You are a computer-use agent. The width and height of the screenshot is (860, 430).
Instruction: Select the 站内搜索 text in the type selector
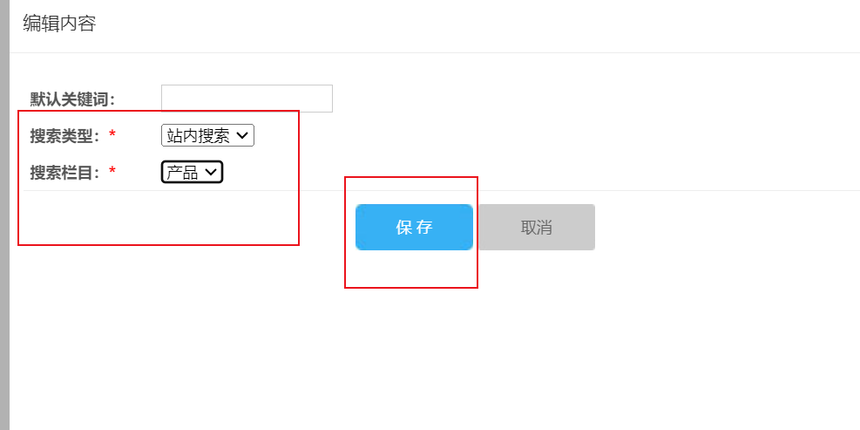[198, 135]
